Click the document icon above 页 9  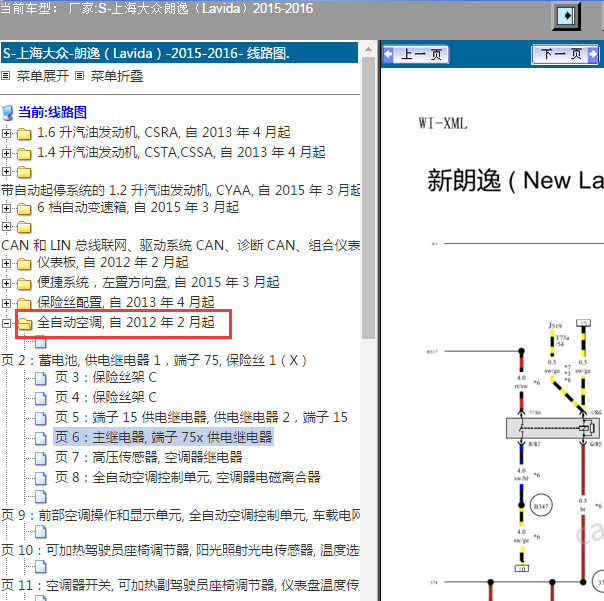(40, 497)
